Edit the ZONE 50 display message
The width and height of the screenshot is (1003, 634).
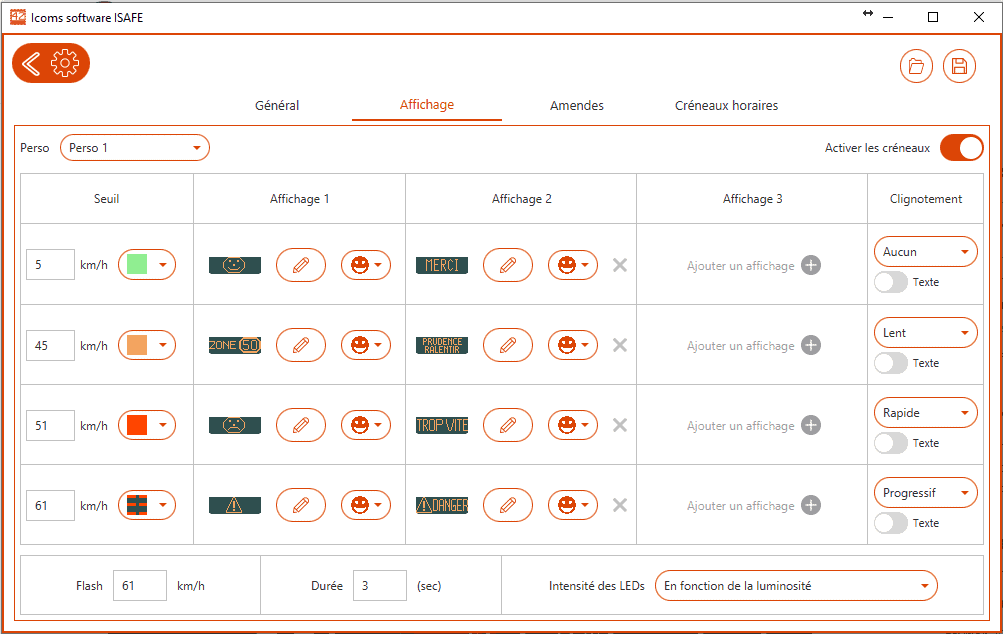click(301, 345)
